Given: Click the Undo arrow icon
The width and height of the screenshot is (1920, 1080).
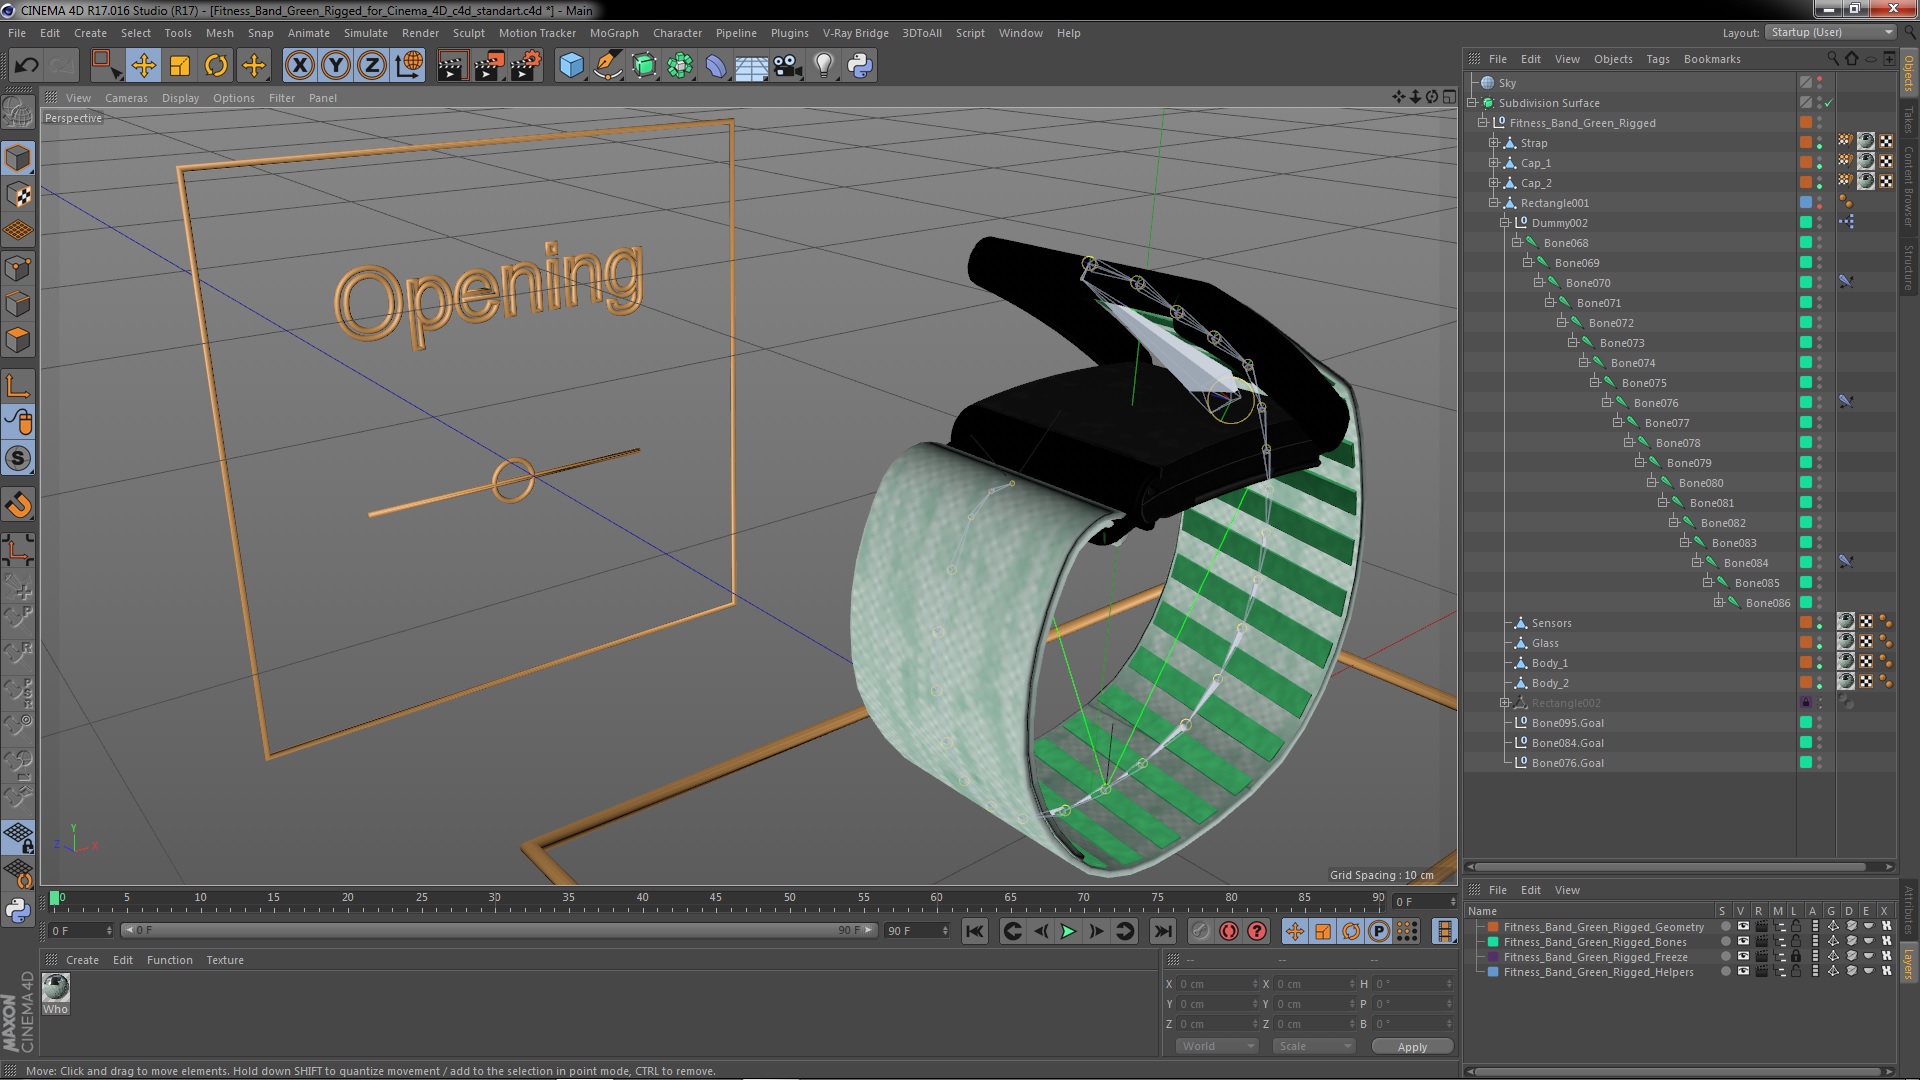Looking at the screenshot, I should tap(26, 66).
